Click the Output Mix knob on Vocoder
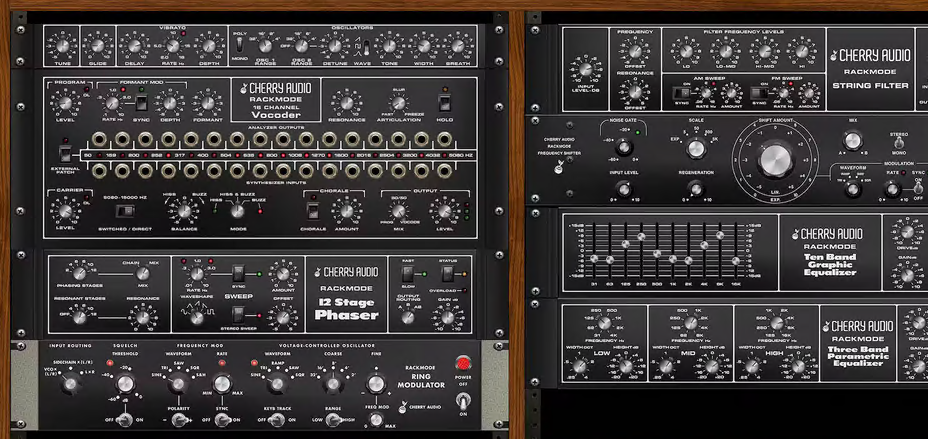The image size is (928, 439). (x=397, y=211)
